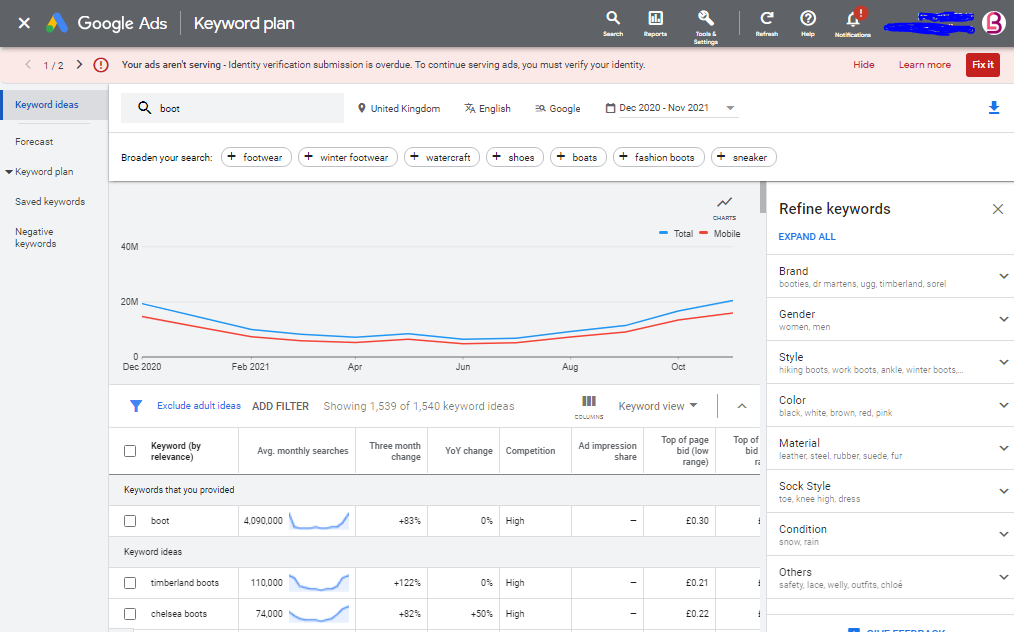Select all keywords header checkbox
Screen dimensions: 1014x632
130,451
